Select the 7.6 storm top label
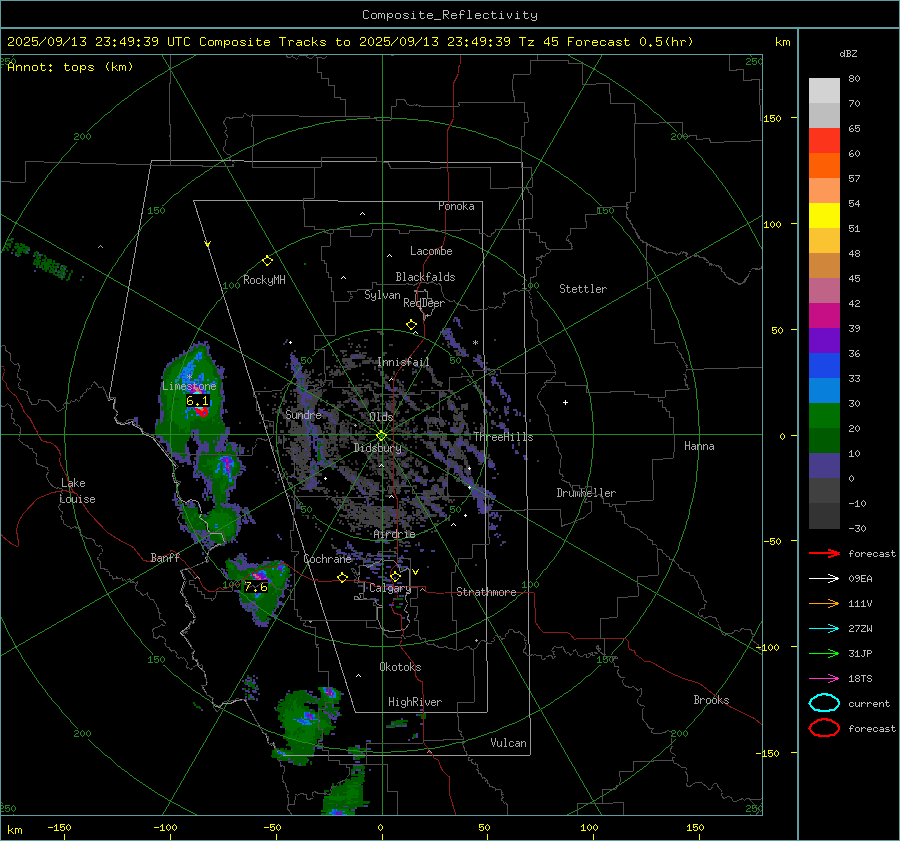 (256, 587)
